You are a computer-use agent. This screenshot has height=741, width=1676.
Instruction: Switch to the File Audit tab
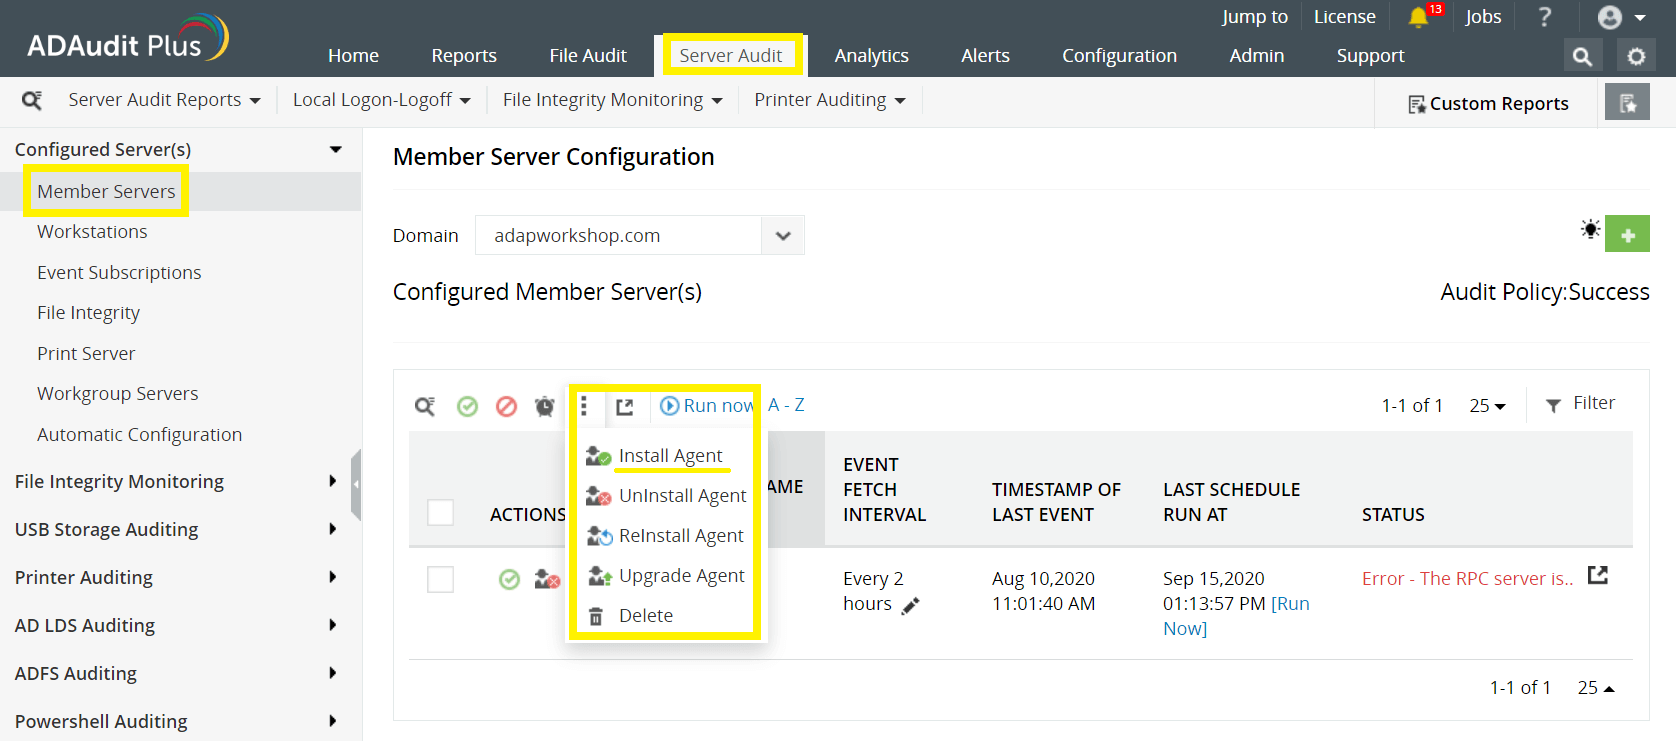[587, 56]
